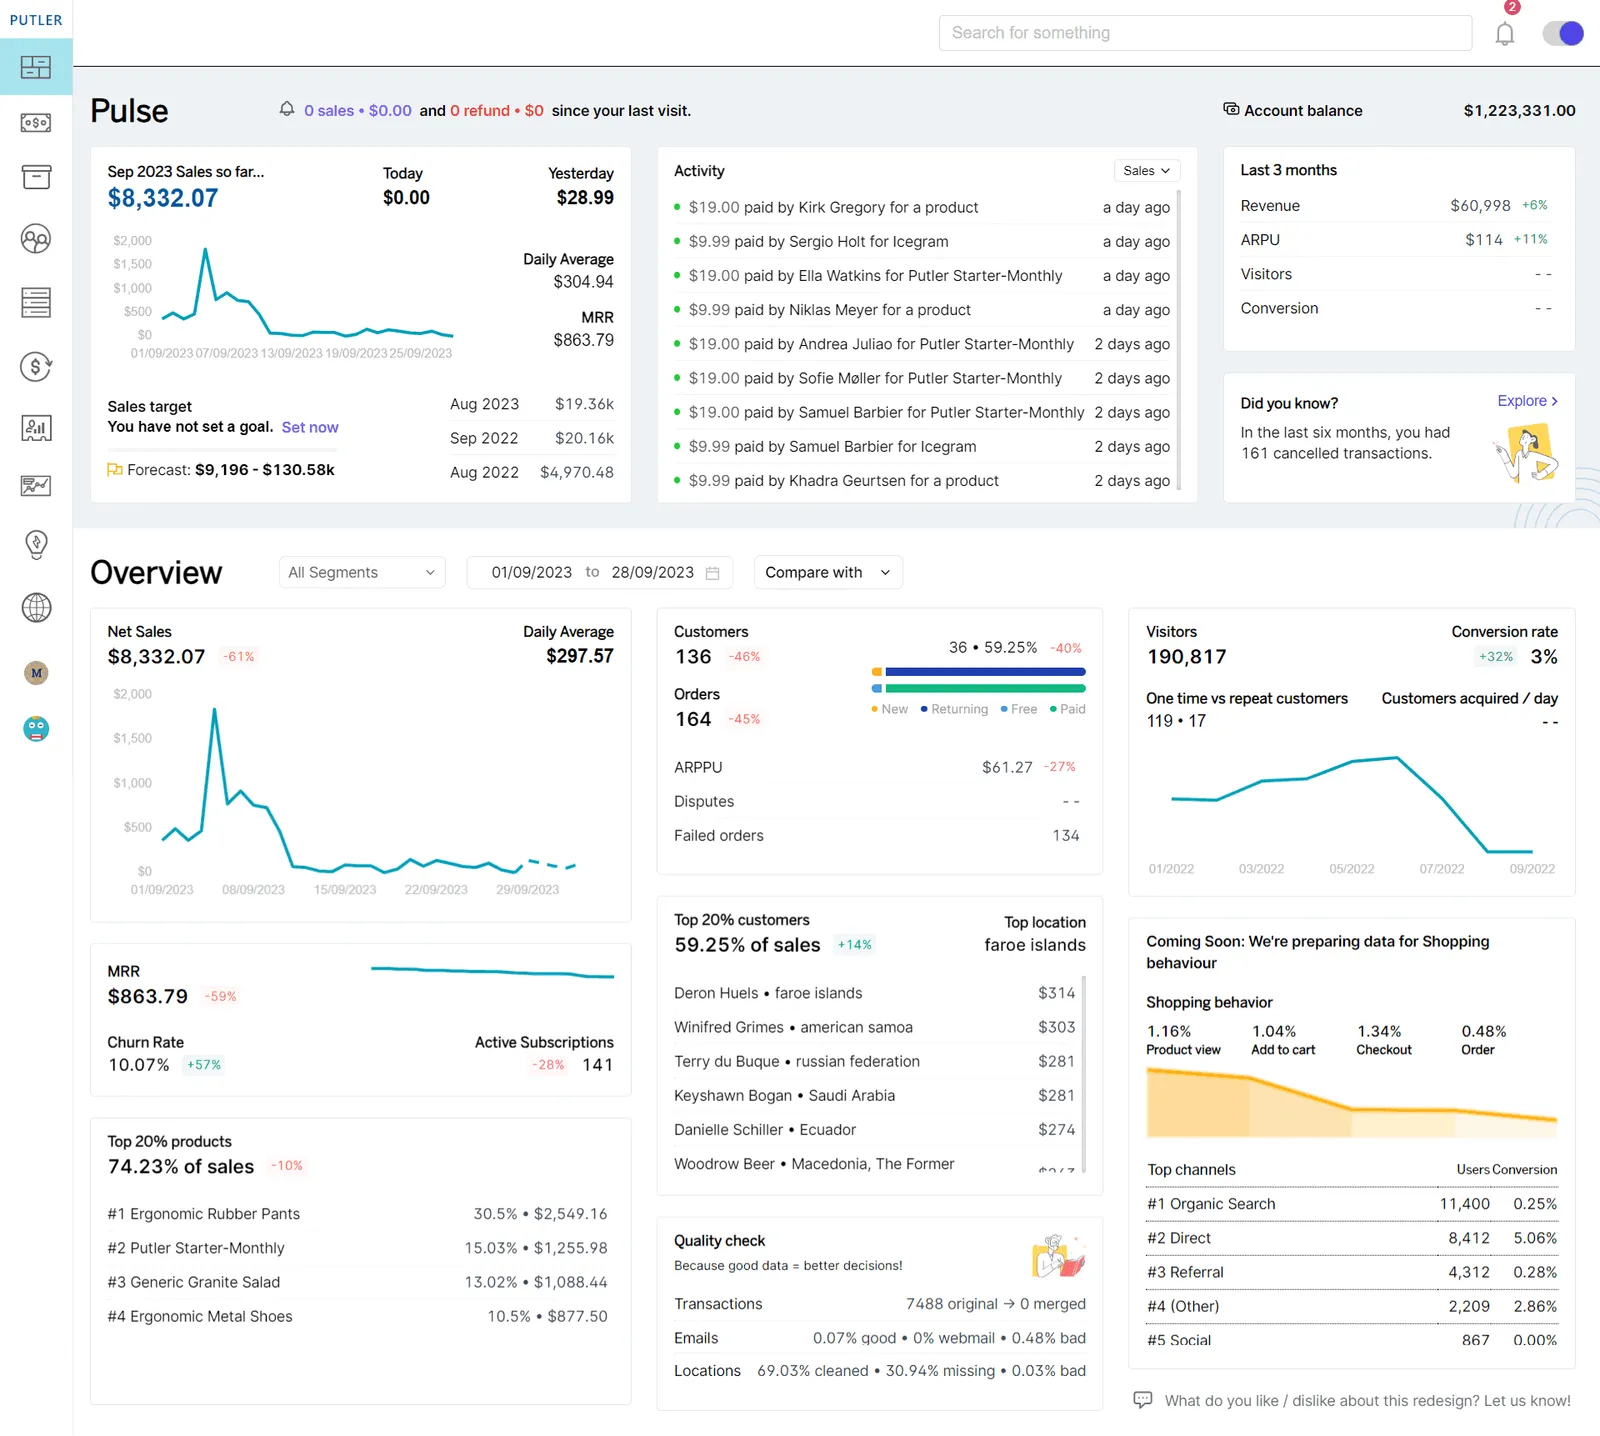Open the Transactions list icon in sidebar
This screenshot has width=1600, height=1436.
[x=36, y=302]
